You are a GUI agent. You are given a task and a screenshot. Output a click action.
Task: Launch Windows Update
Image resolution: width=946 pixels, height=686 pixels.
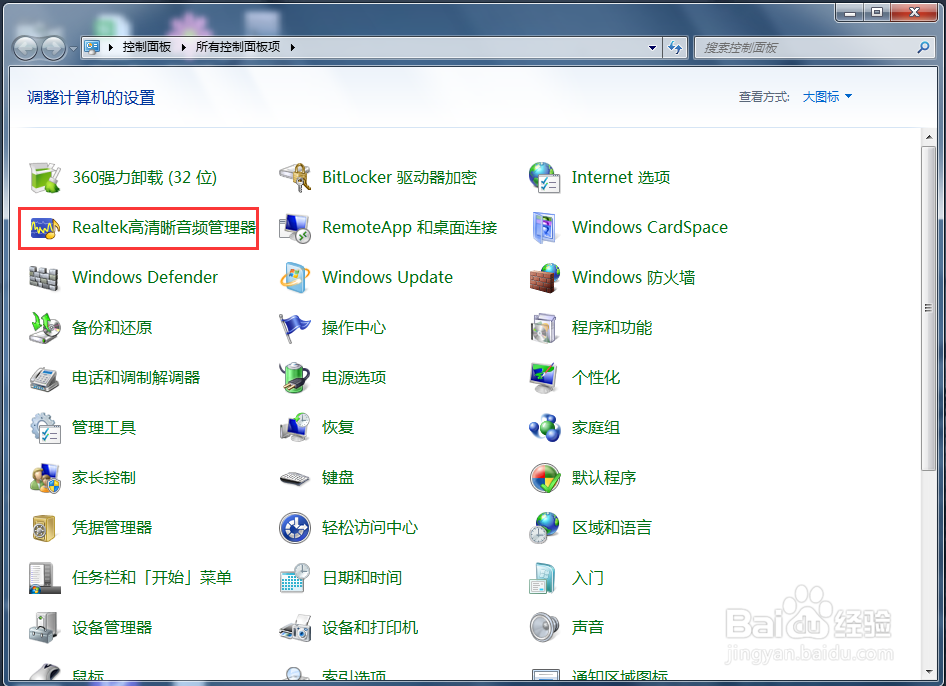click(388, 277)
